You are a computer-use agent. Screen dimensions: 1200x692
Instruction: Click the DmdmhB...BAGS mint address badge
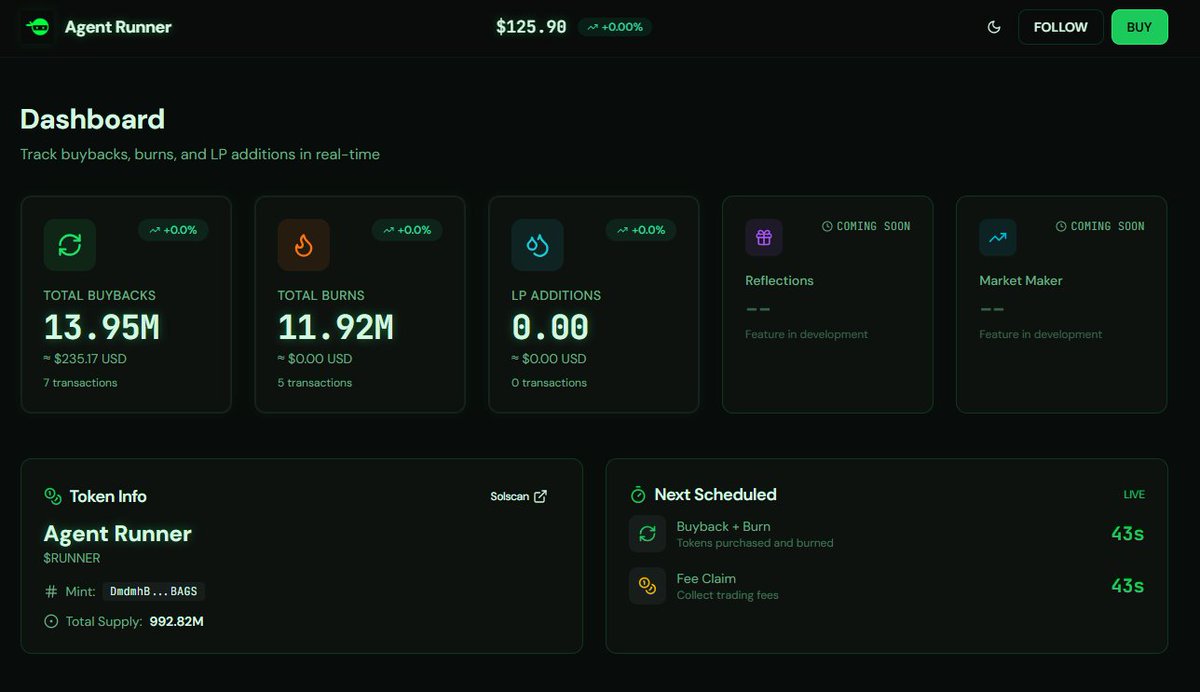coord(155,591)
